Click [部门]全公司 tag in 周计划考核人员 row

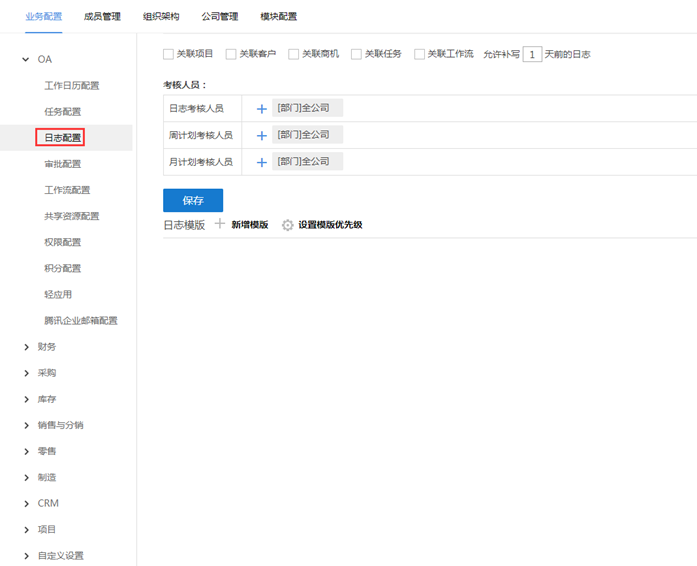307,135
